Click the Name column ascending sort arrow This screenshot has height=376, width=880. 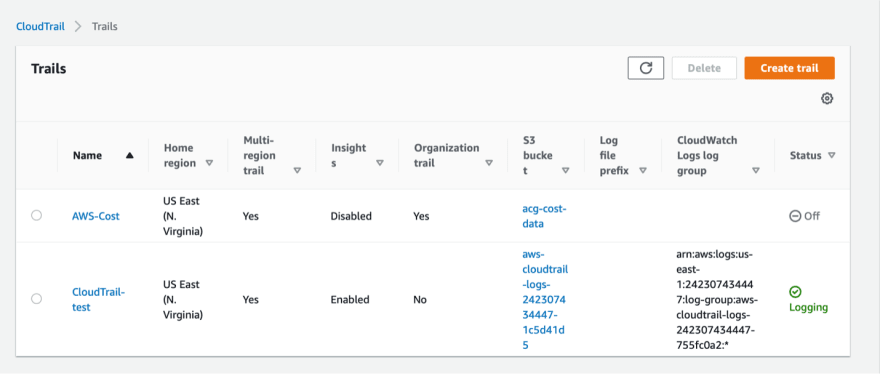coord(130,156)
